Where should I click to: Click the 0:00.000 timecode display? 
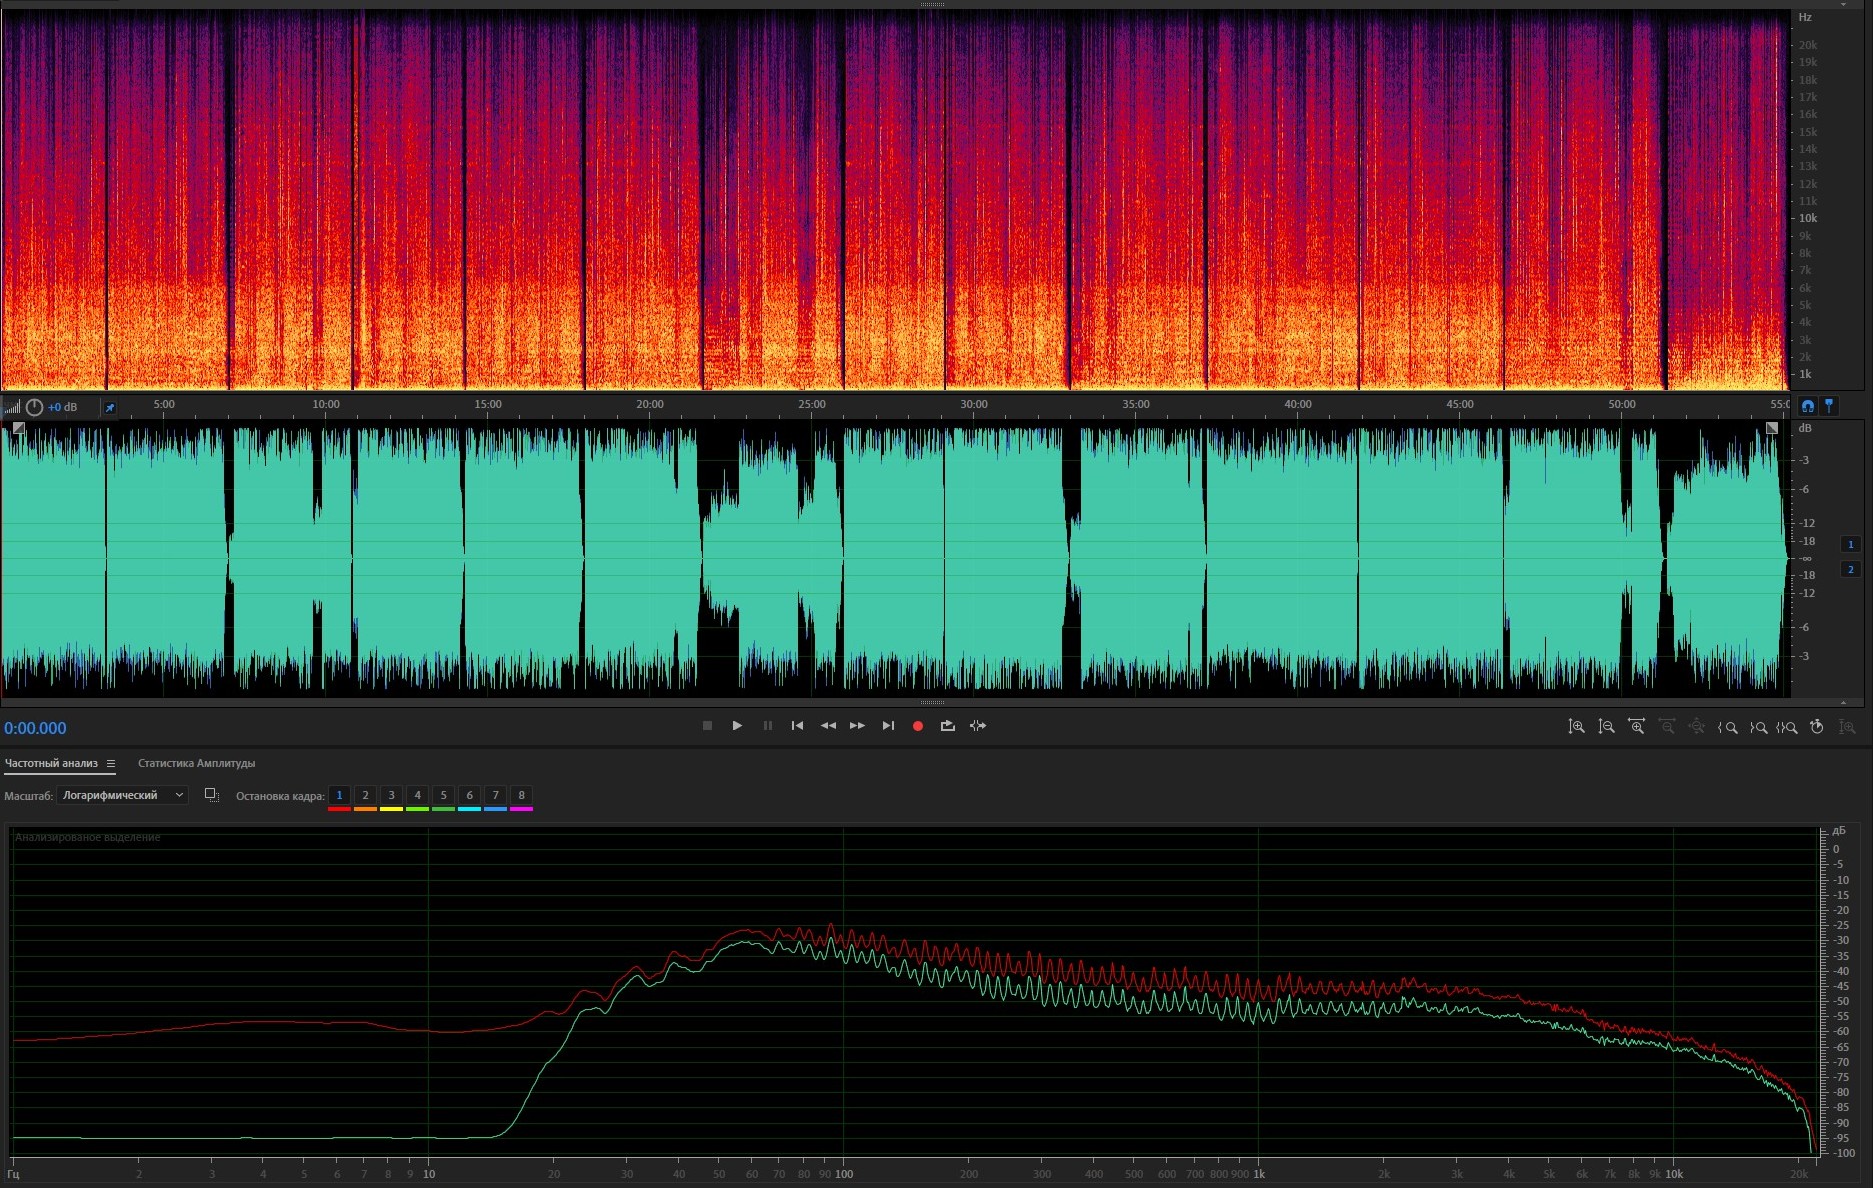click(x=35, y=728)
